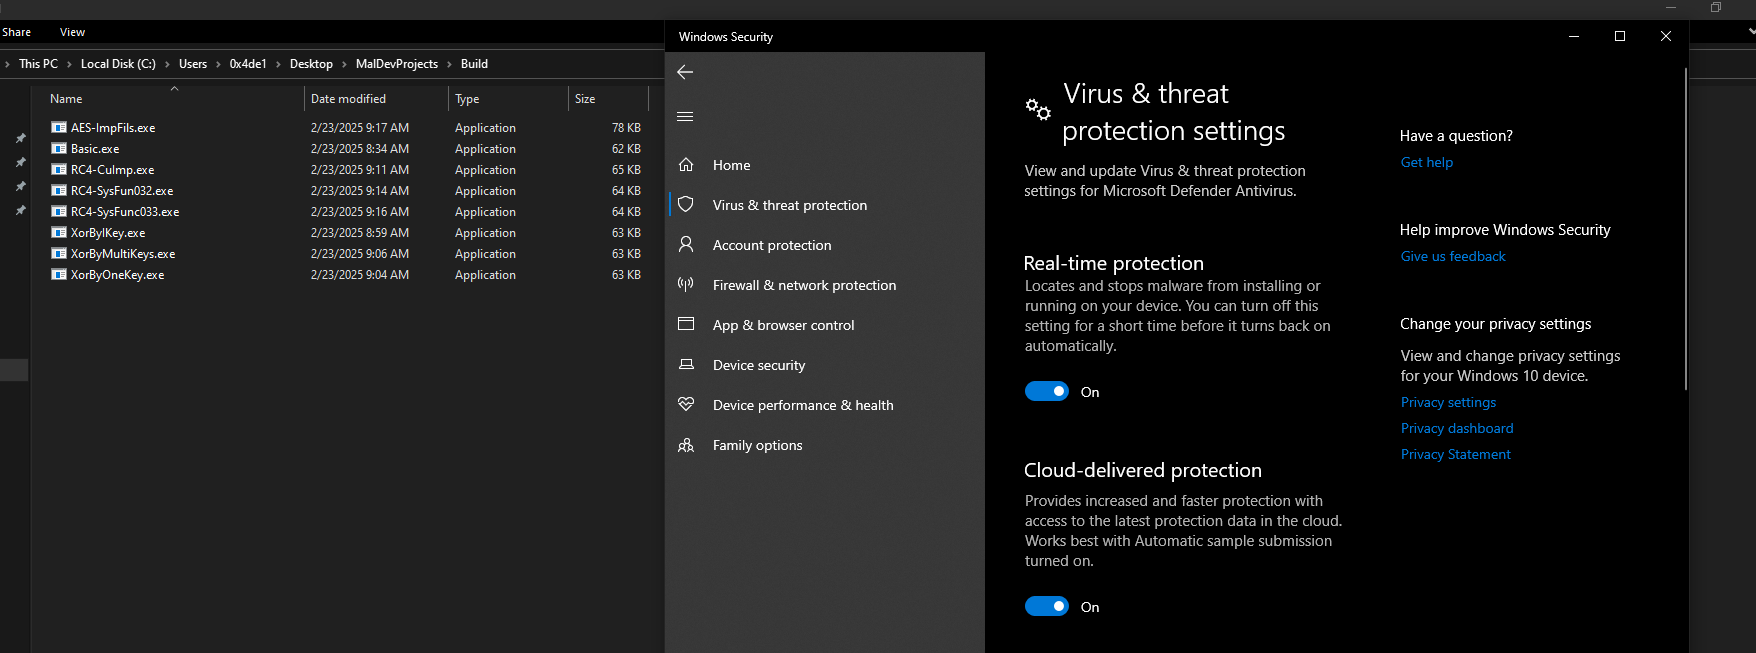
Task: Click the Get help link
Action: (1427, 162)
